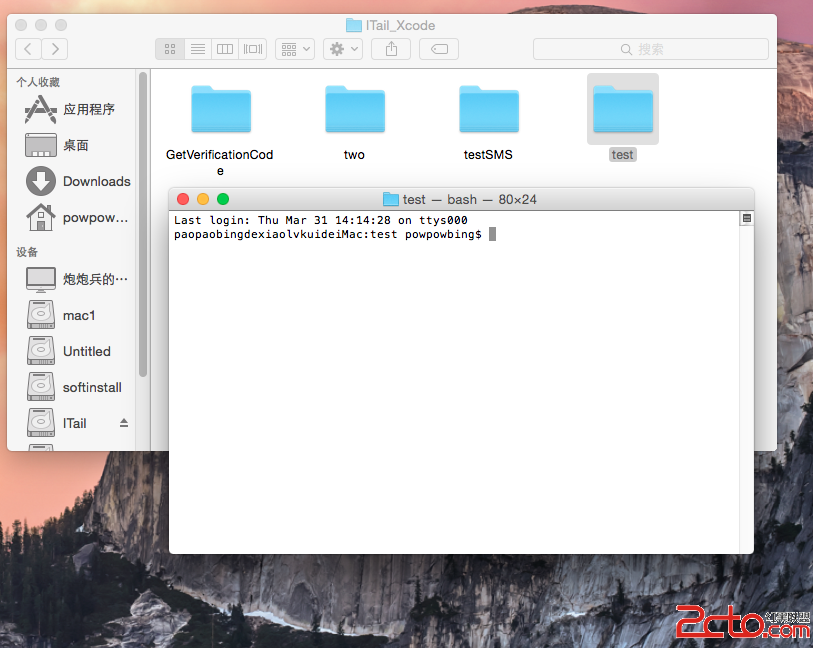Switch to icon view in Finder
The height and width of the screenshot is (648, 813).
169,48
